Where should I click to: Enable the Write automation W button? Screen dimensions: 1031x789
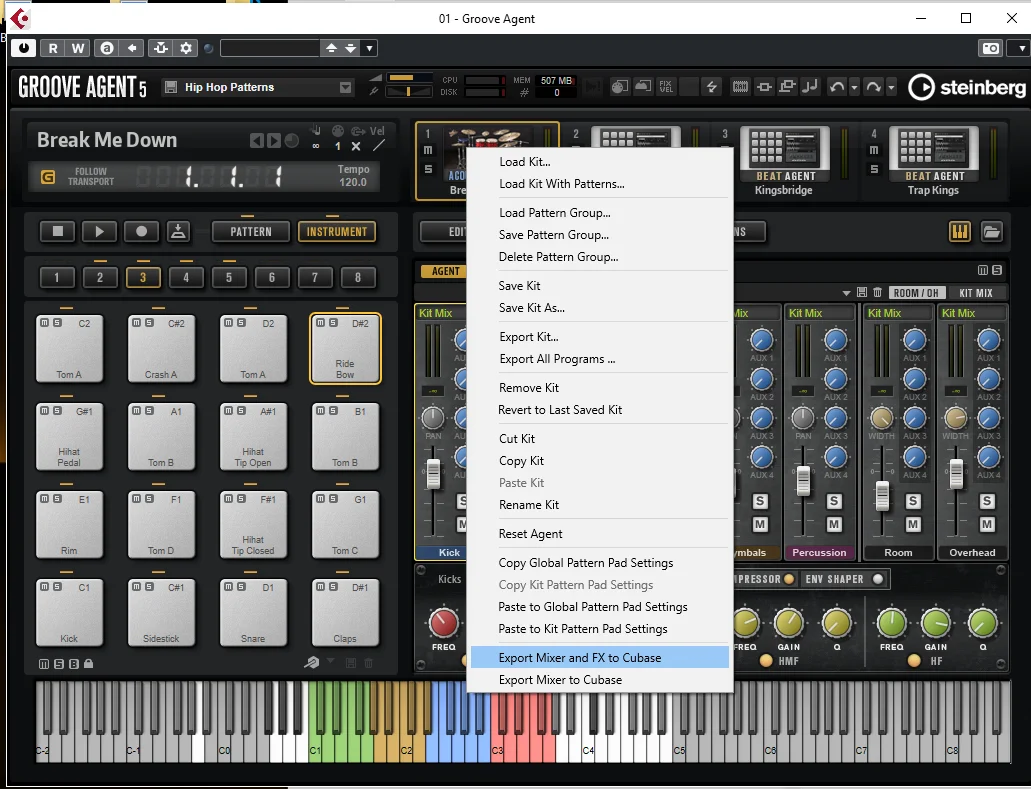click(x=78, y=48)
